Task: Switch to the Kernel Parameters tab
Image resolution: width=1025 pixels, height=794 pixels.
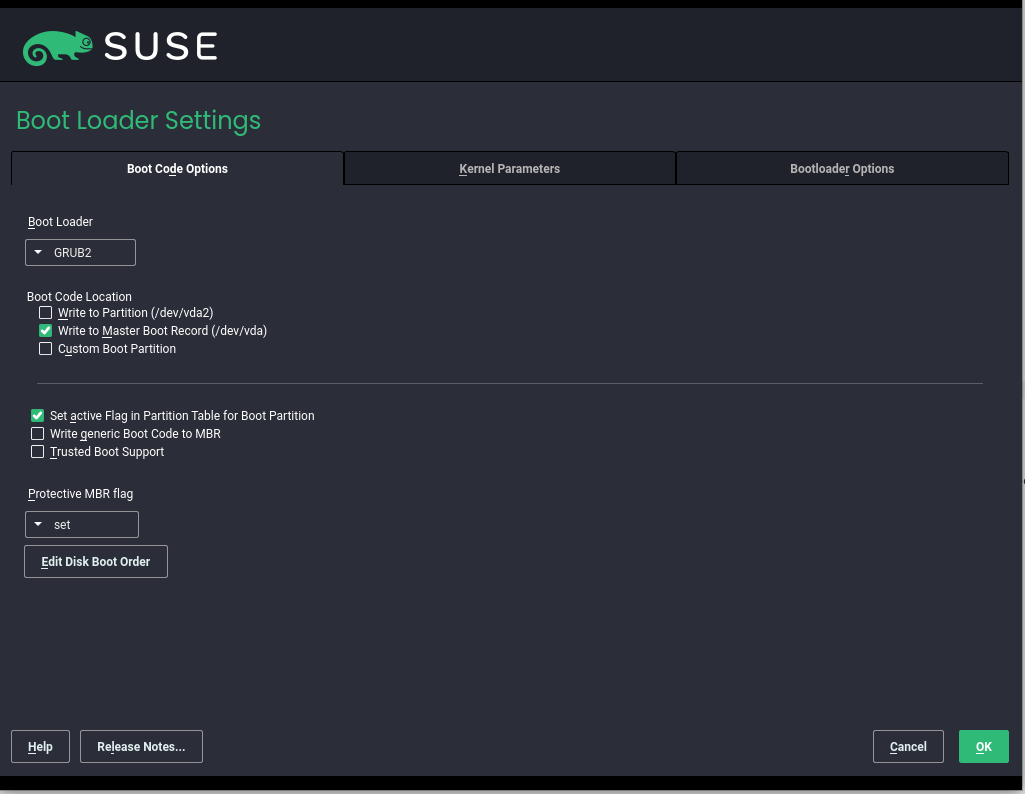Action: coord(509,169)
